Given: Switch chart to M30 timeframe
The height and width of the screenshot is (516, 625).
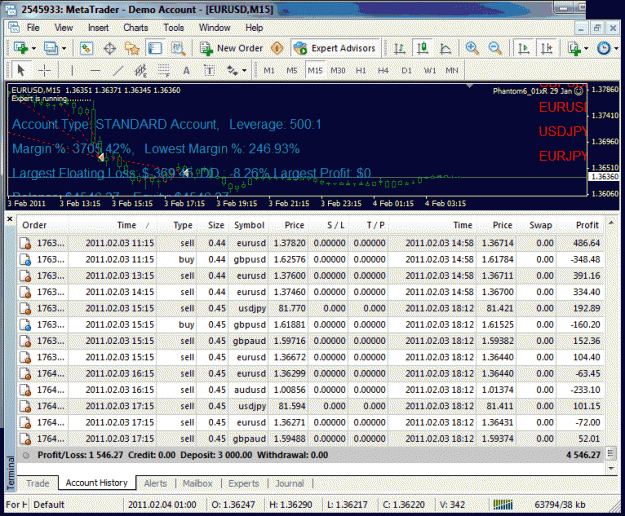Looking at the screenshot, I should [338, 71].
